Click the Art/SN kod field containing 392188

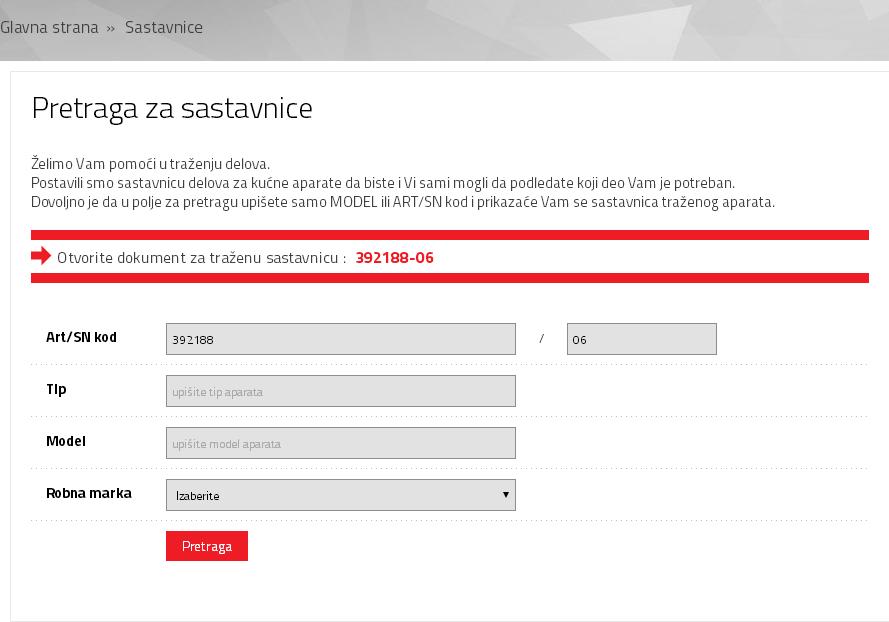coord(340,339)
